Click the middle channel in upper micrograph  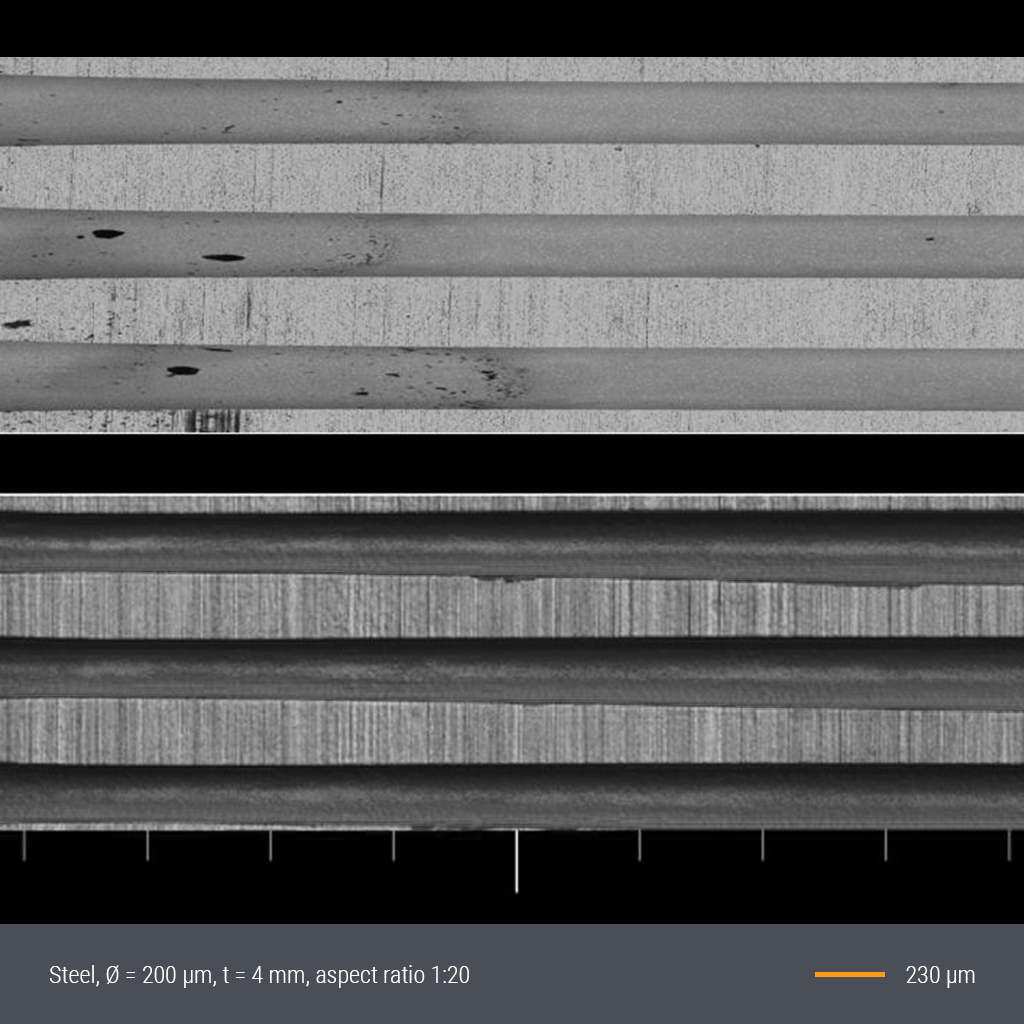(600, 245)
